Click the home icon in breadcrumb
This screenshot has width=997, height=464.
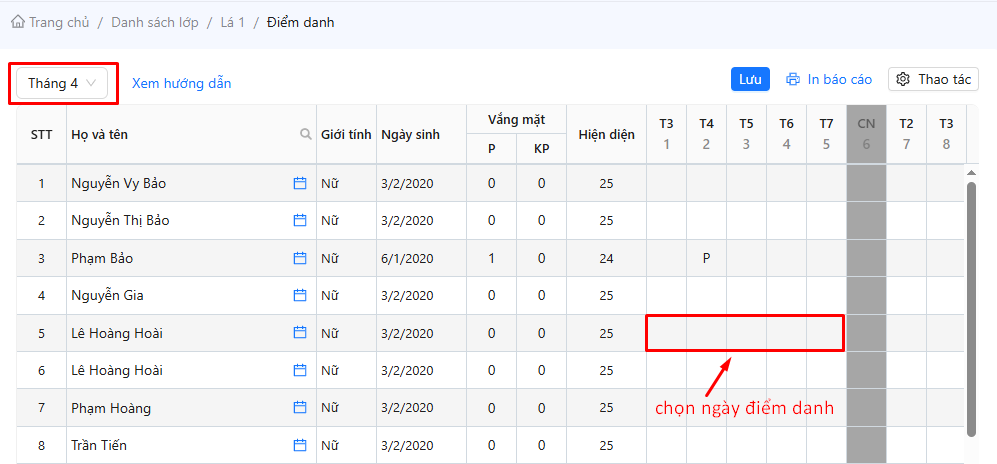click(x=17, y=21)
